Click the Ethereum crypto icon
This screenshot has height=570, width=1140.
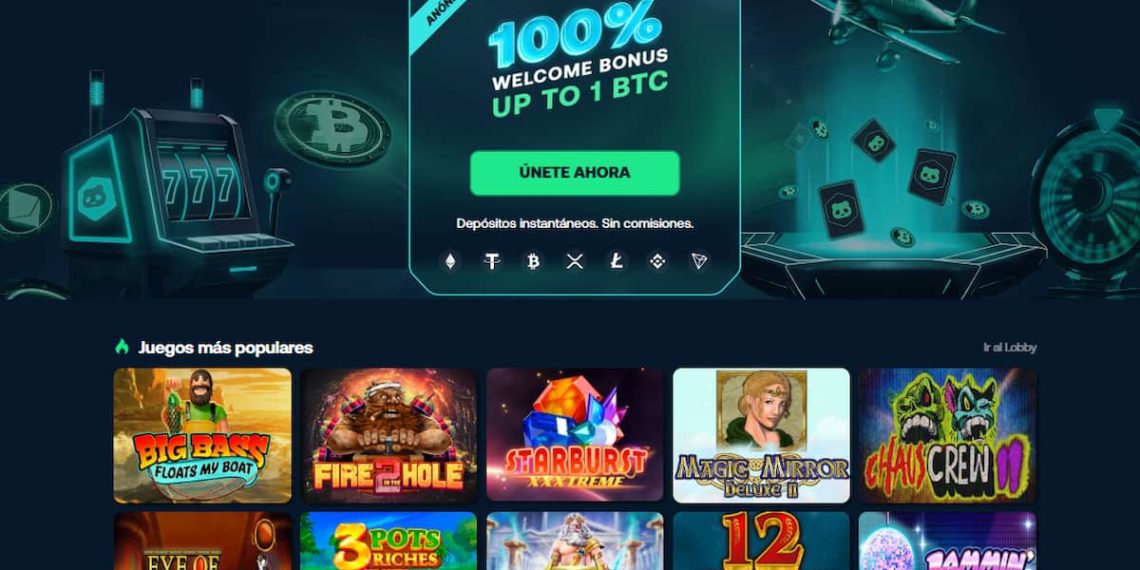[x=450, y=261]
